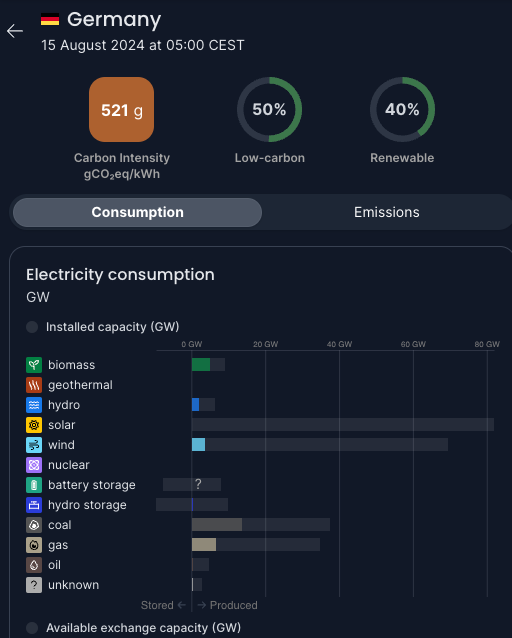Go back with the left arrow
The image size is (512, 638).
(x=15, y=31)
